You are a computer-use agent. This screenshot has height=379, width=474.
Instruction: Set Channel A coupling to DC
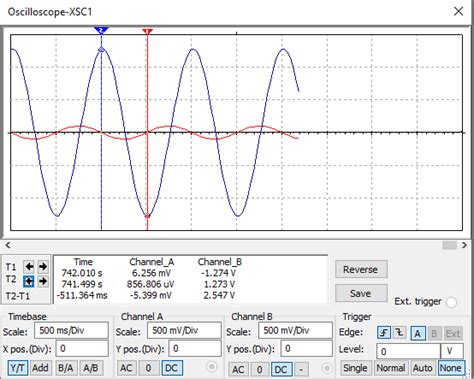click(x=172, y=368)
